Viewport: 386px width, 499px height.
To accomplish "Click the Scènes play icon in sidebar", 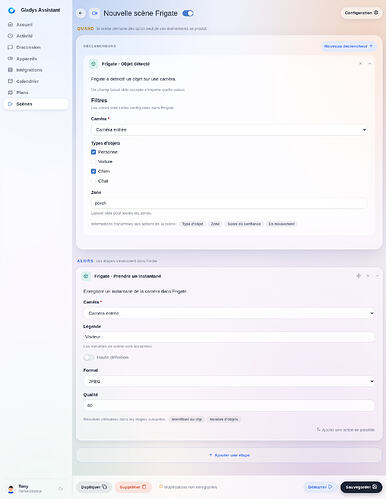I will [x=10, y=104].
